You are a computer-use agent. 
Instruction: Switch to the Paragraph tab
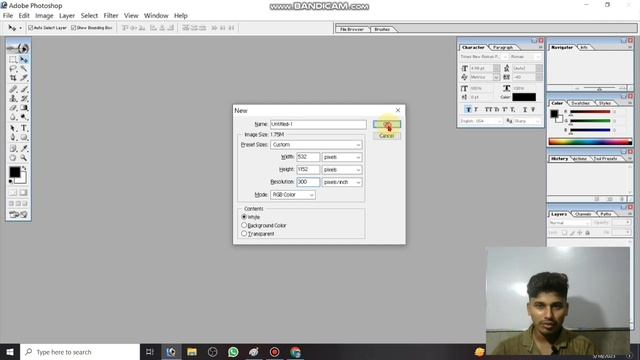pyautogui.click(x=502, y=47)
